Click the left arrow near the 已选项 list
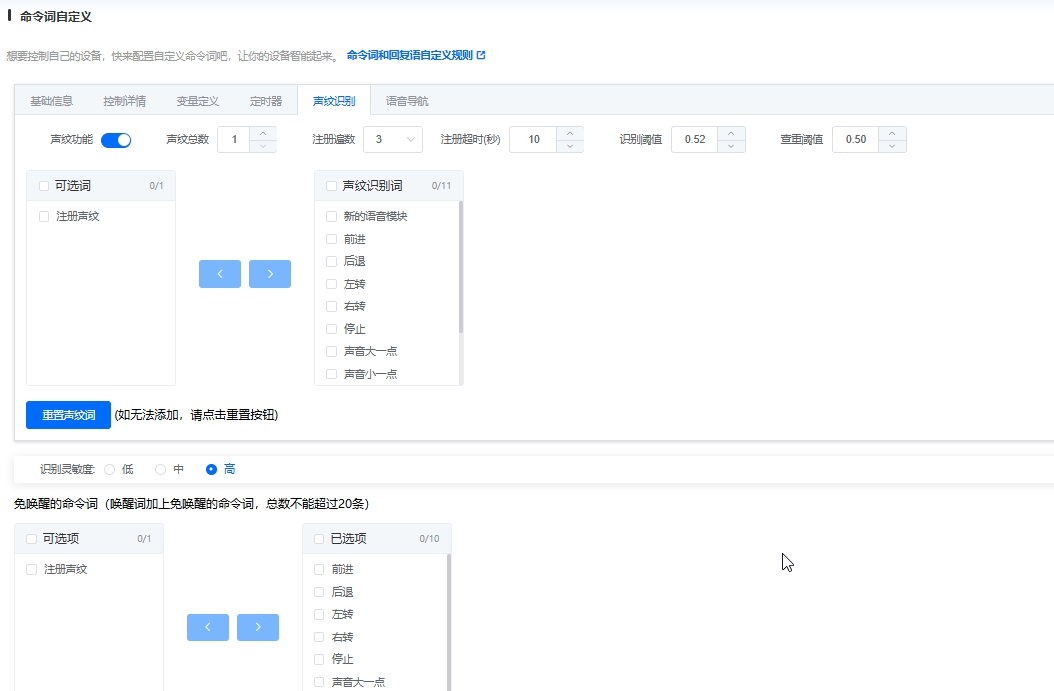This screenshot has width=1054, height=691. pos(208,627)
